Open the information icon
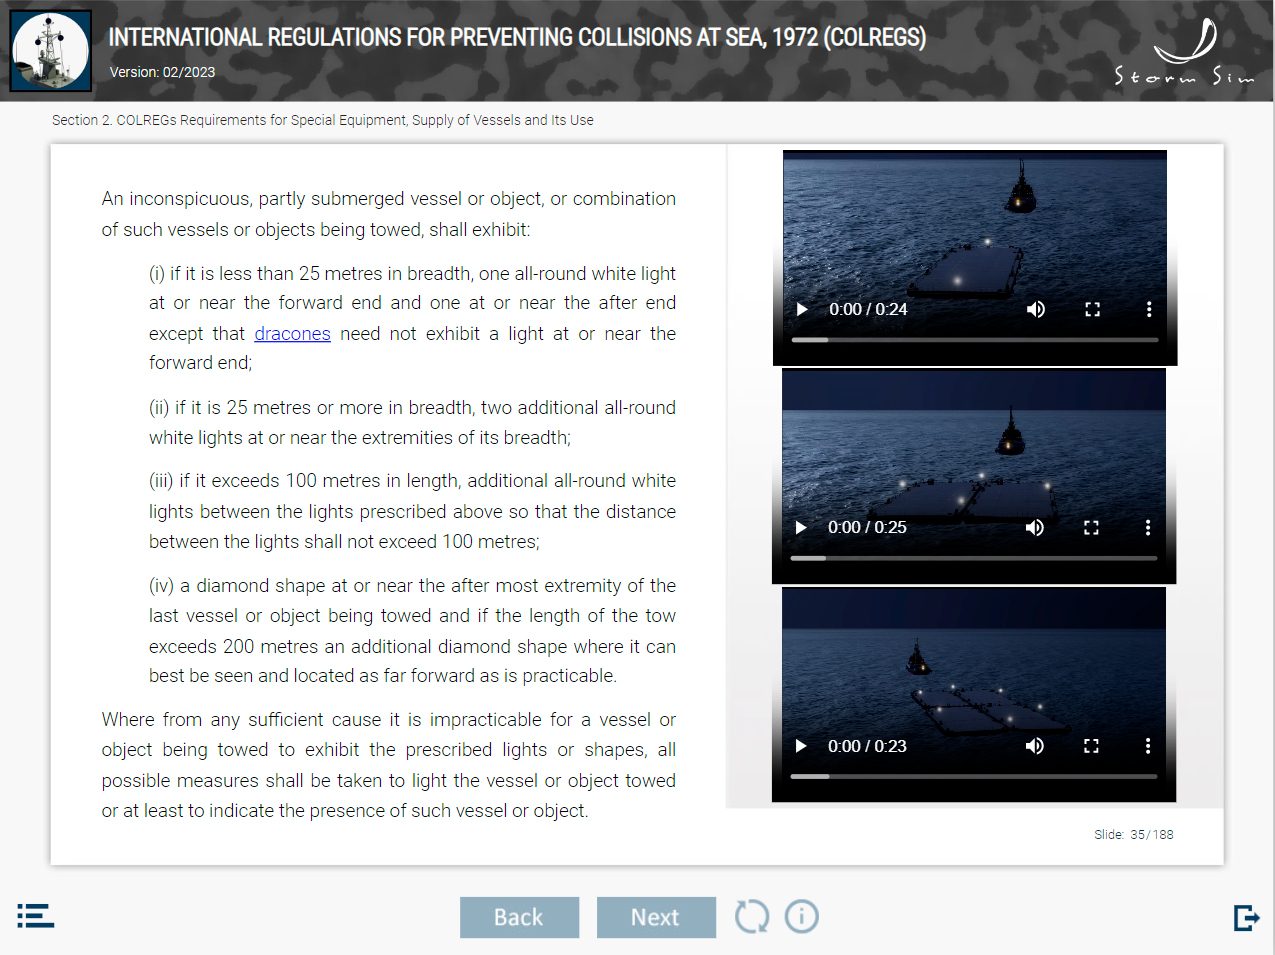Image resolution: width=1275 pixels, height=955 pixels. (801, 916)
